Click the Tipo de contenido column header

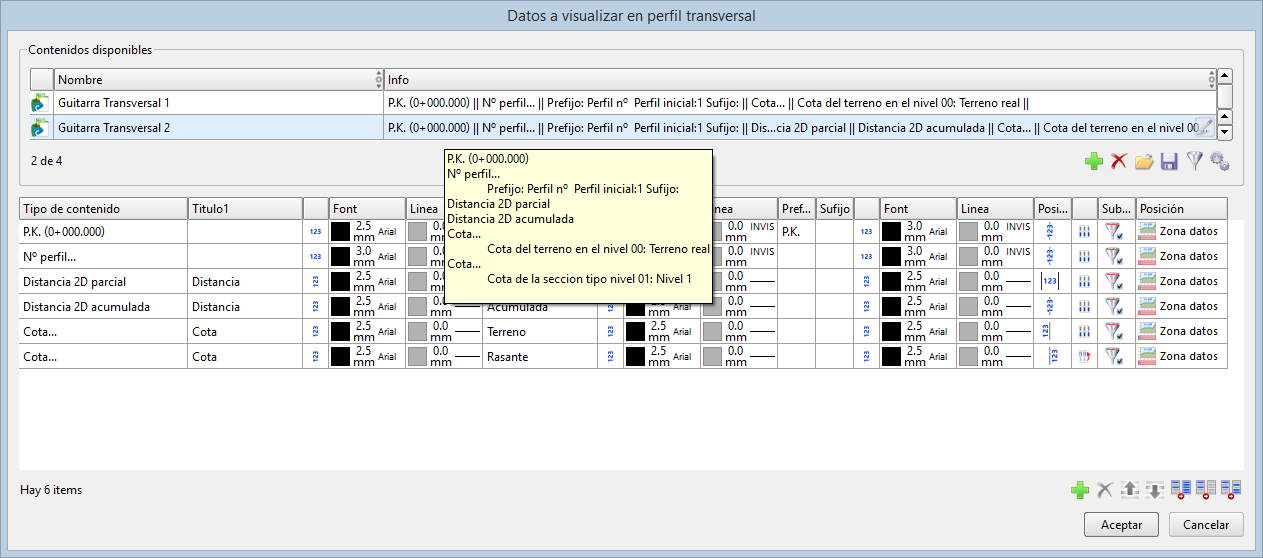click(103, 209)
